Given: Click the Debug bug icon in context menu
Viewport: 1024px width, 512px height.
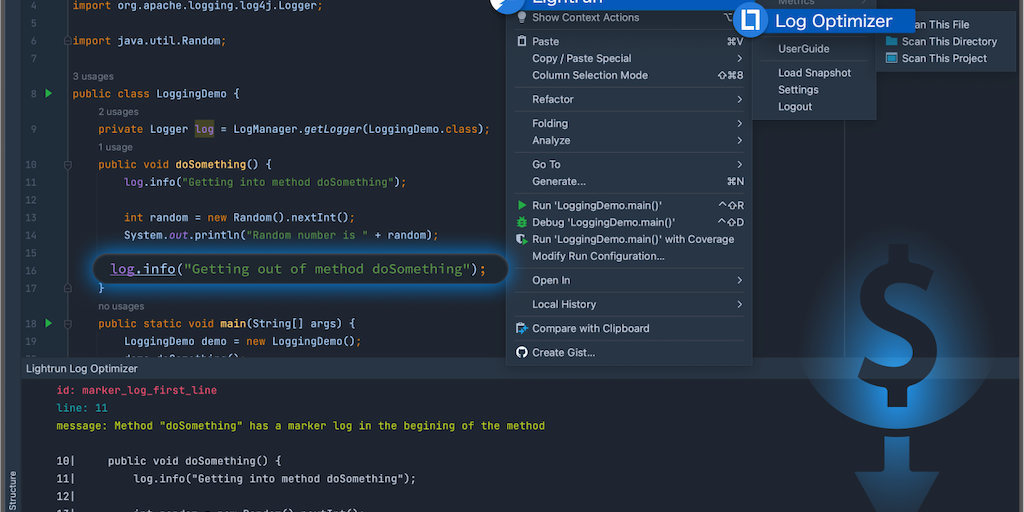Looking at the screenshot, I should 521,222.
